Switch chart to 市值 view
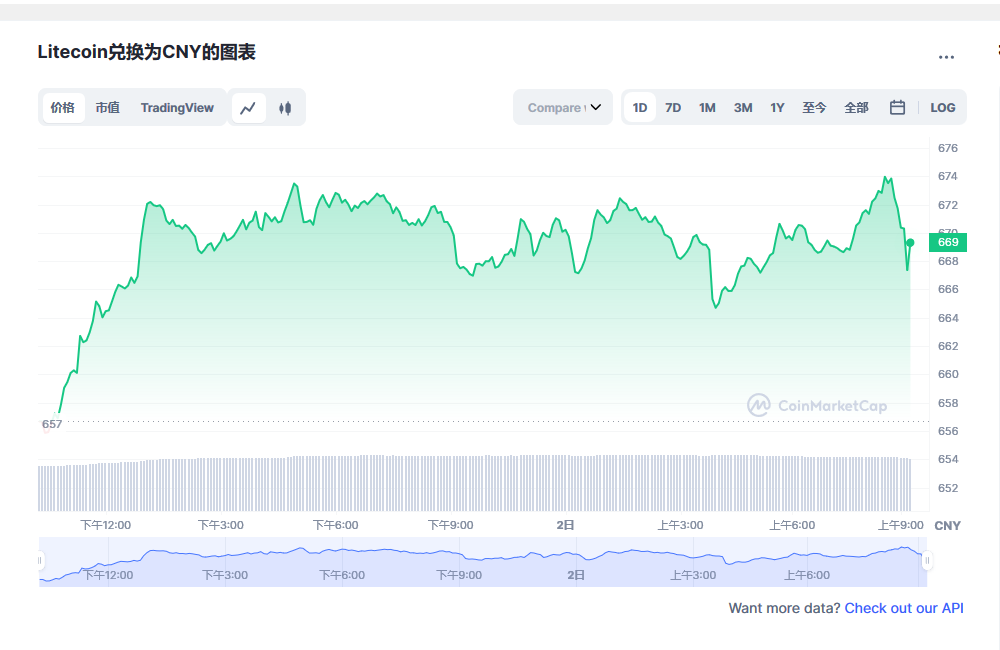Image resolution: width=1000 pixels, height=650 pixels. (108, 107)
